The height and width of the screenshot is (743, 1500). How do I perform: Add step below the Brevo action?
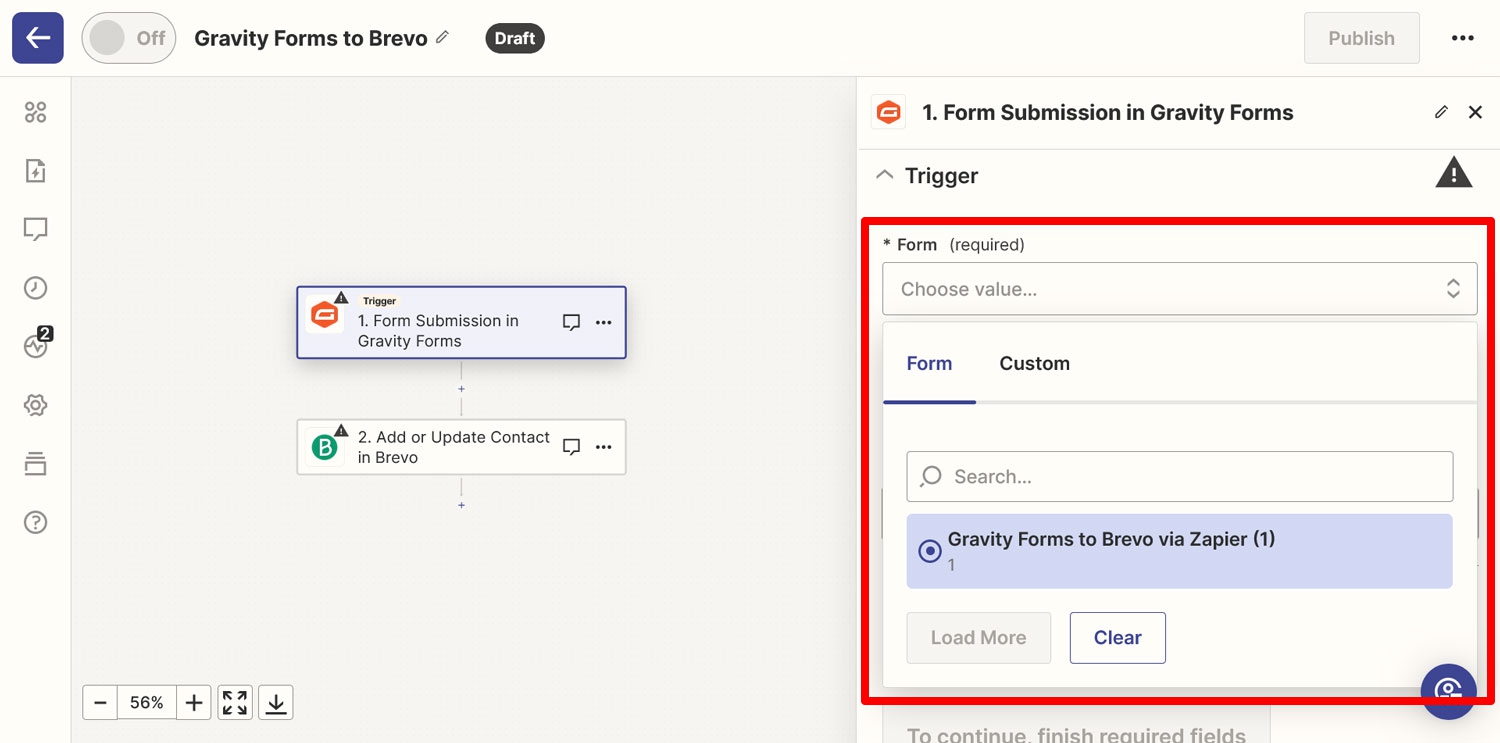click(461, 505)
